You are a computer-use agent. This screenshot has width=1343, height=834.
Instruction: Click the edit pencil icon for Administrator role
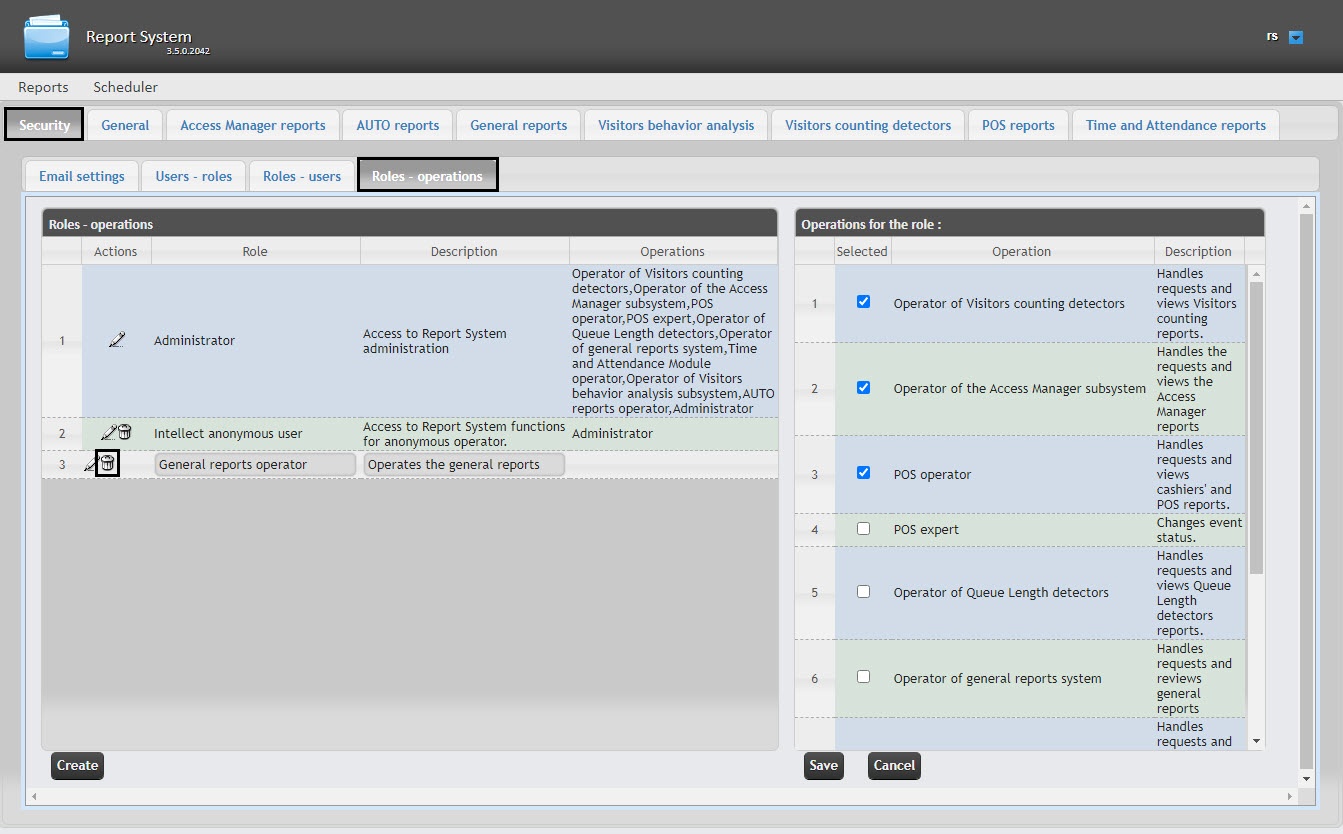(117, 341)
